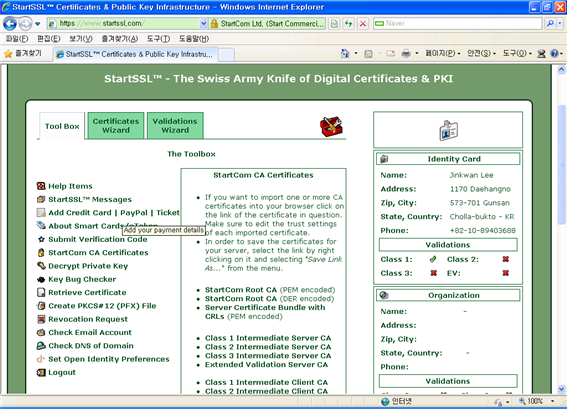Click the globe icon in Organization header
The width and height of the screenshot is (567, 409).
click(384, 295)
